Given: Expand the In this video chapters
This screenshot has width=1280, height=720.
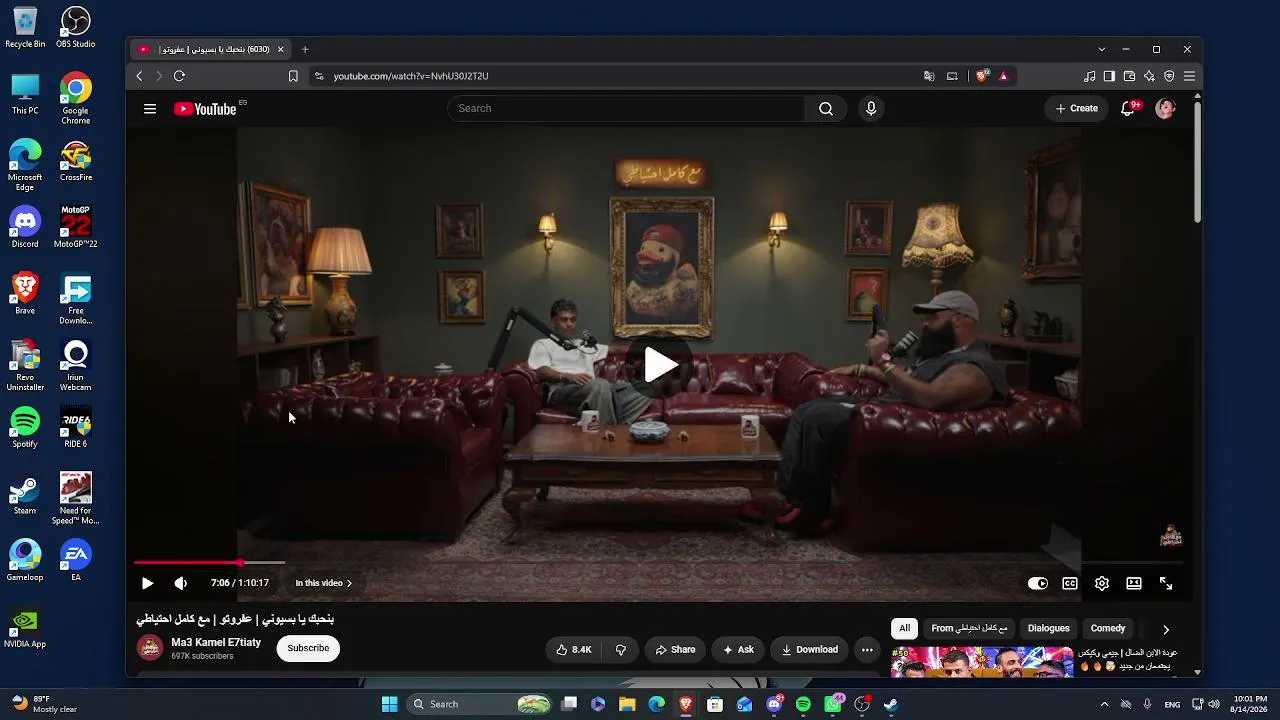Looking at the screenshot, I should (x=323, y=583).
